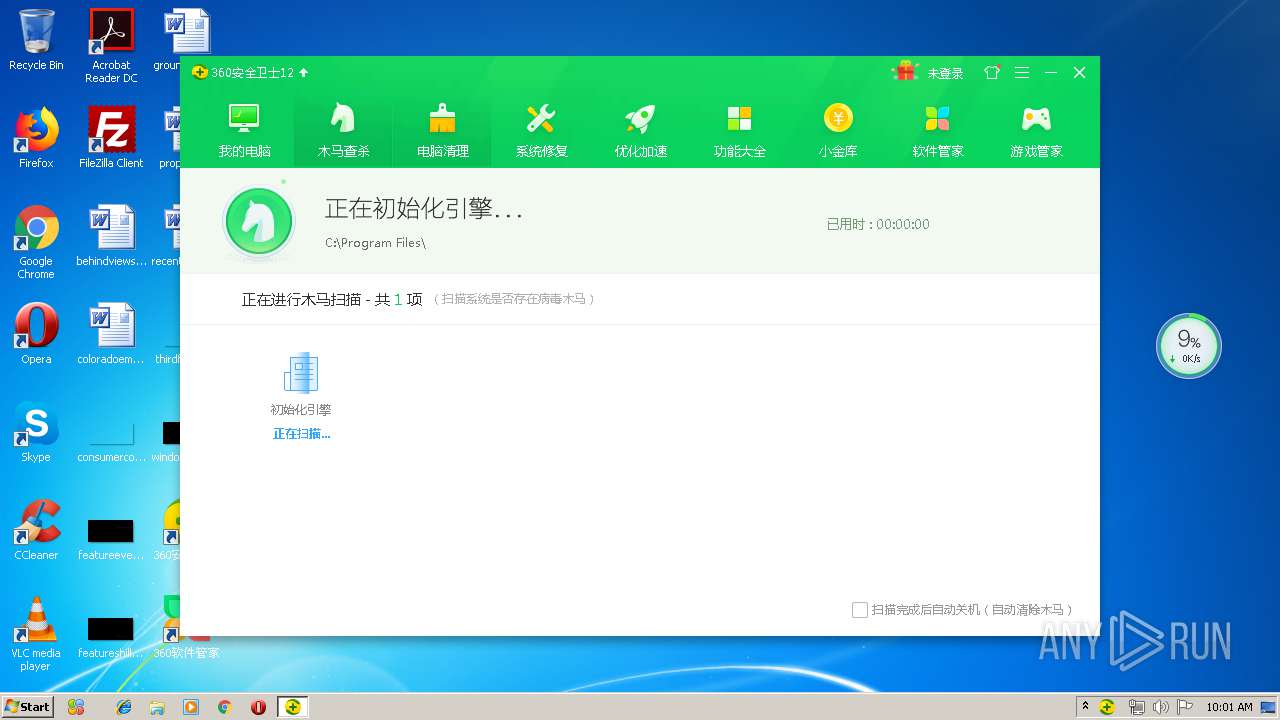This screenshot has height=720, width=1280.
Task: Click 正在进行木马扫描 - 共 1 项 text
Action: [332, 299]
